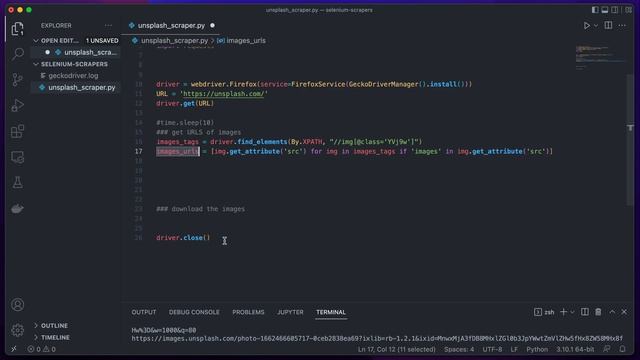Open the Source Control view
Viewport: 640px width, 360px height.
(x=18, y=80)
